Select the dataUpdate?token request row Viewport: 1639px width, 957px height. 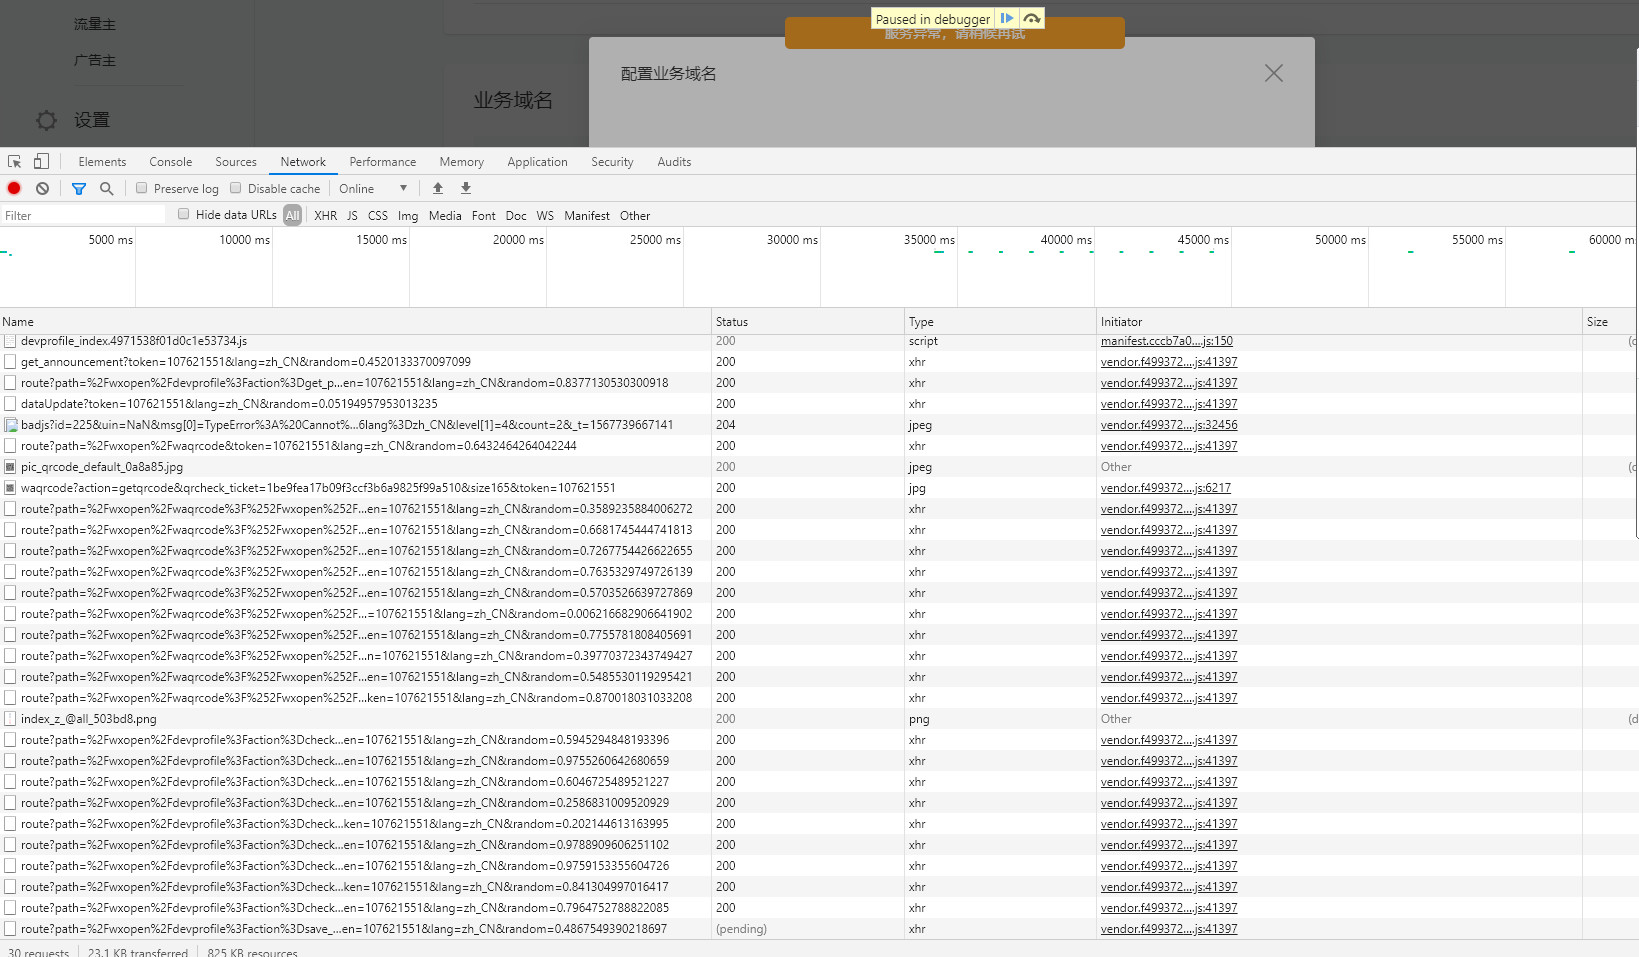[819, 404]
